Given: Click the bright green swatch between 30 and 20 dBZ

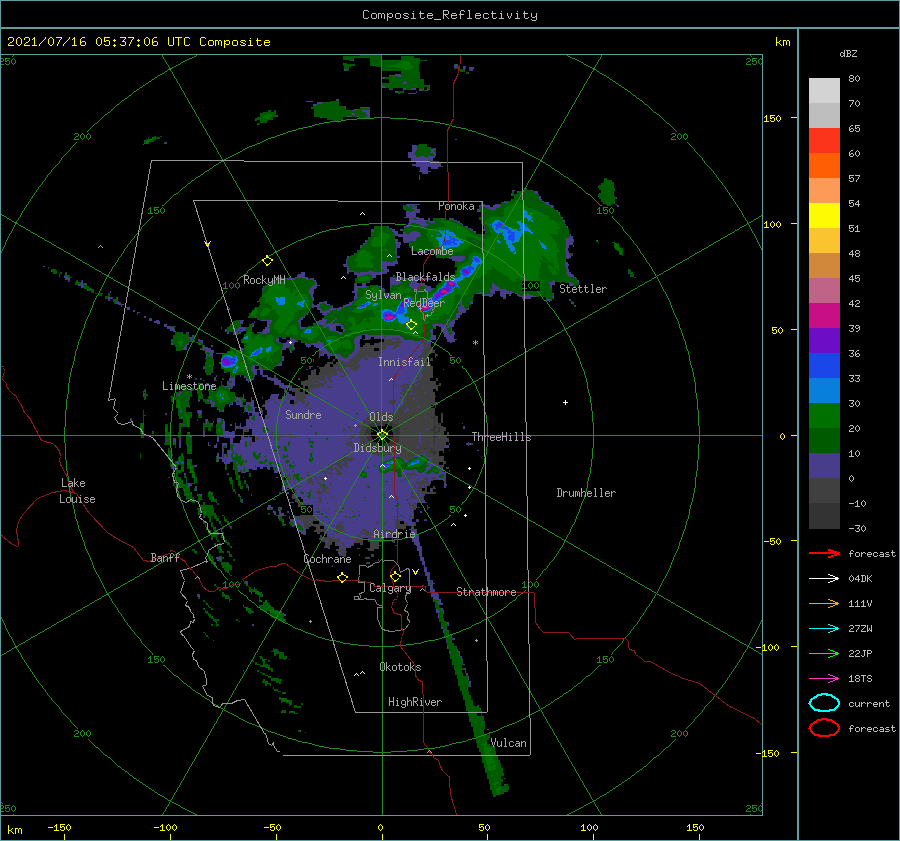Looking at the screenshot, I should [824, 416].
